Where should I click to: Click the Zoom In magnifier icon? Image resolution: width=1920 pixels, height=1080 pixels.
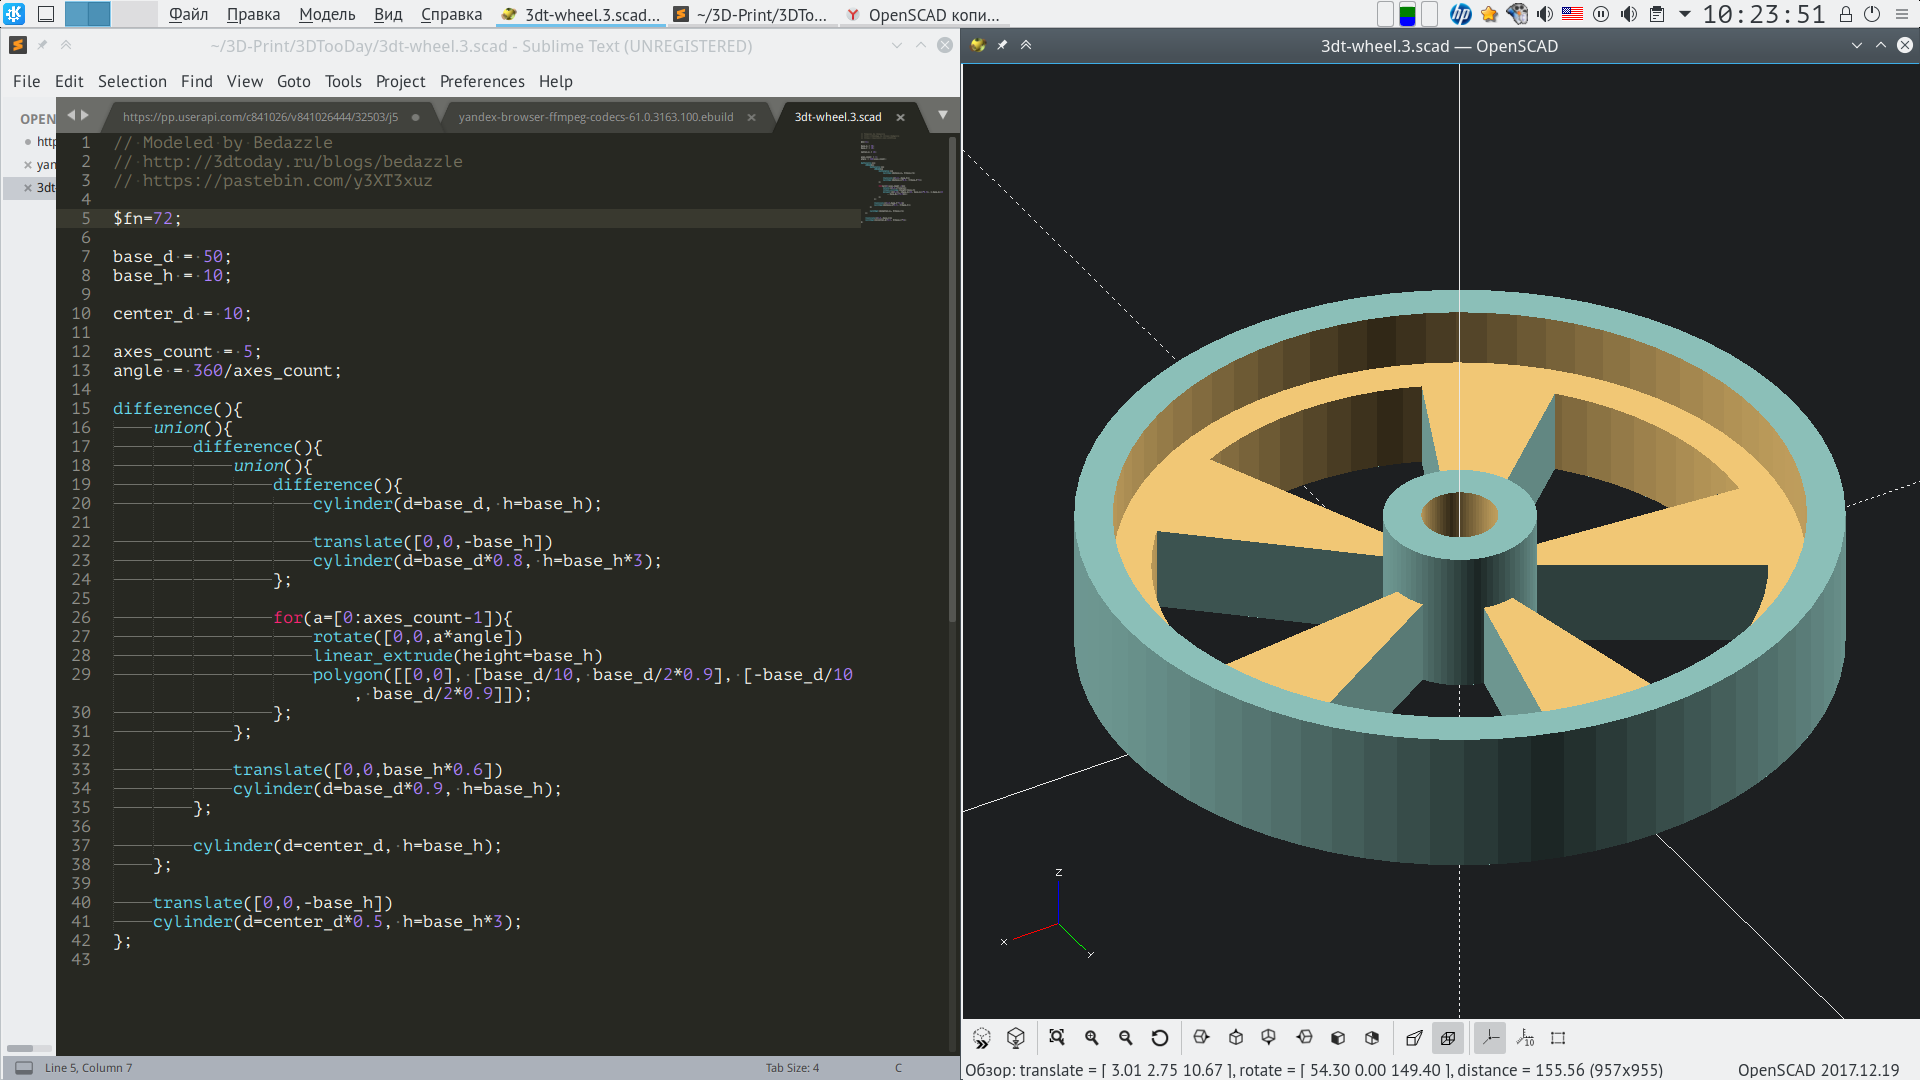[1092, 1038]
